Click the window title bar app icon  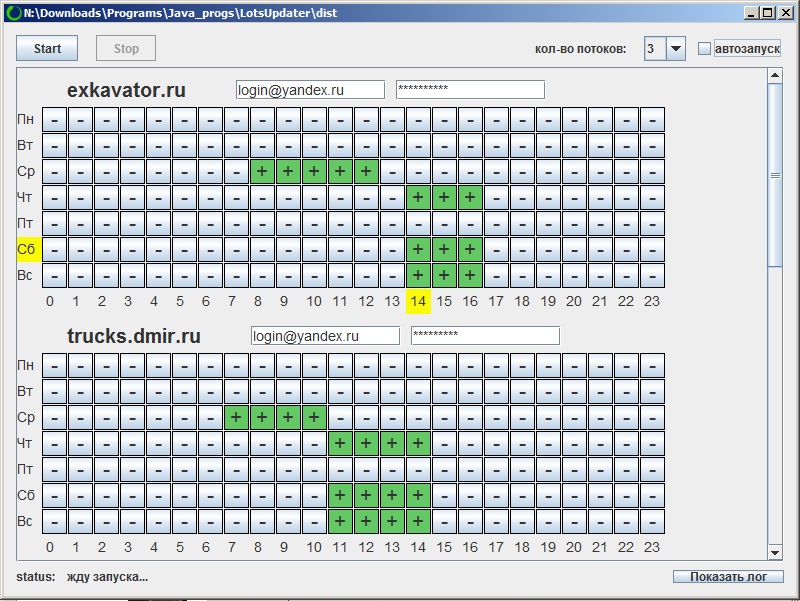(x=12, y=13)
